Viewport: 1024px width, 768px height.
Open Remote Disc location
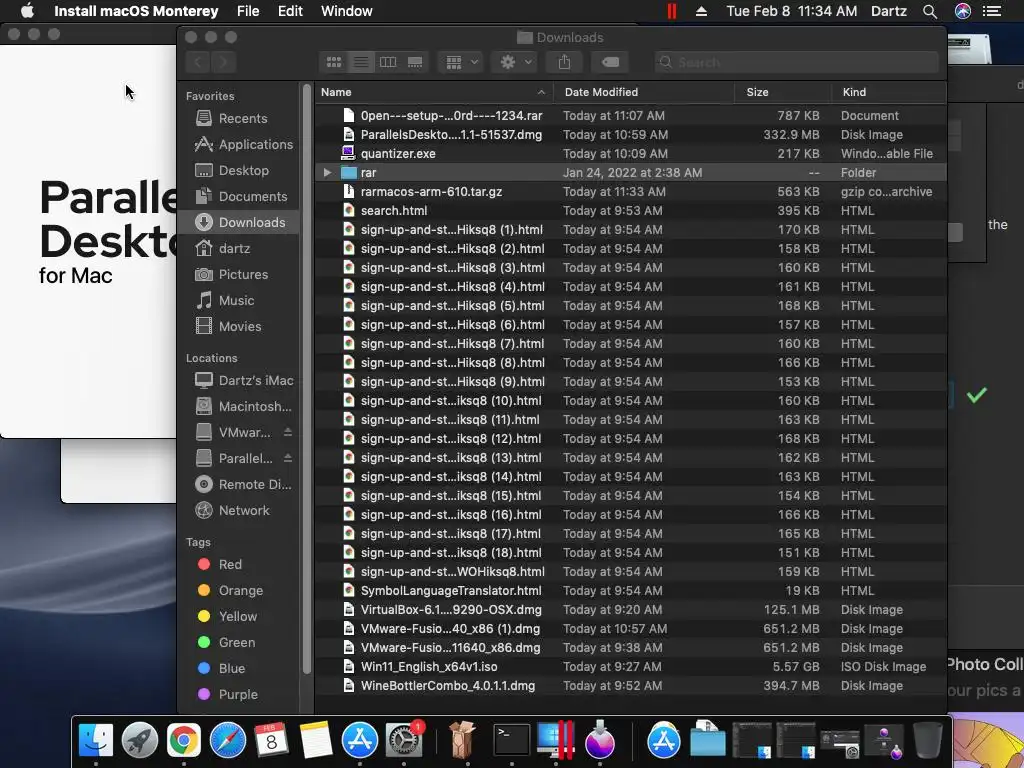click(x=238, y=485)
